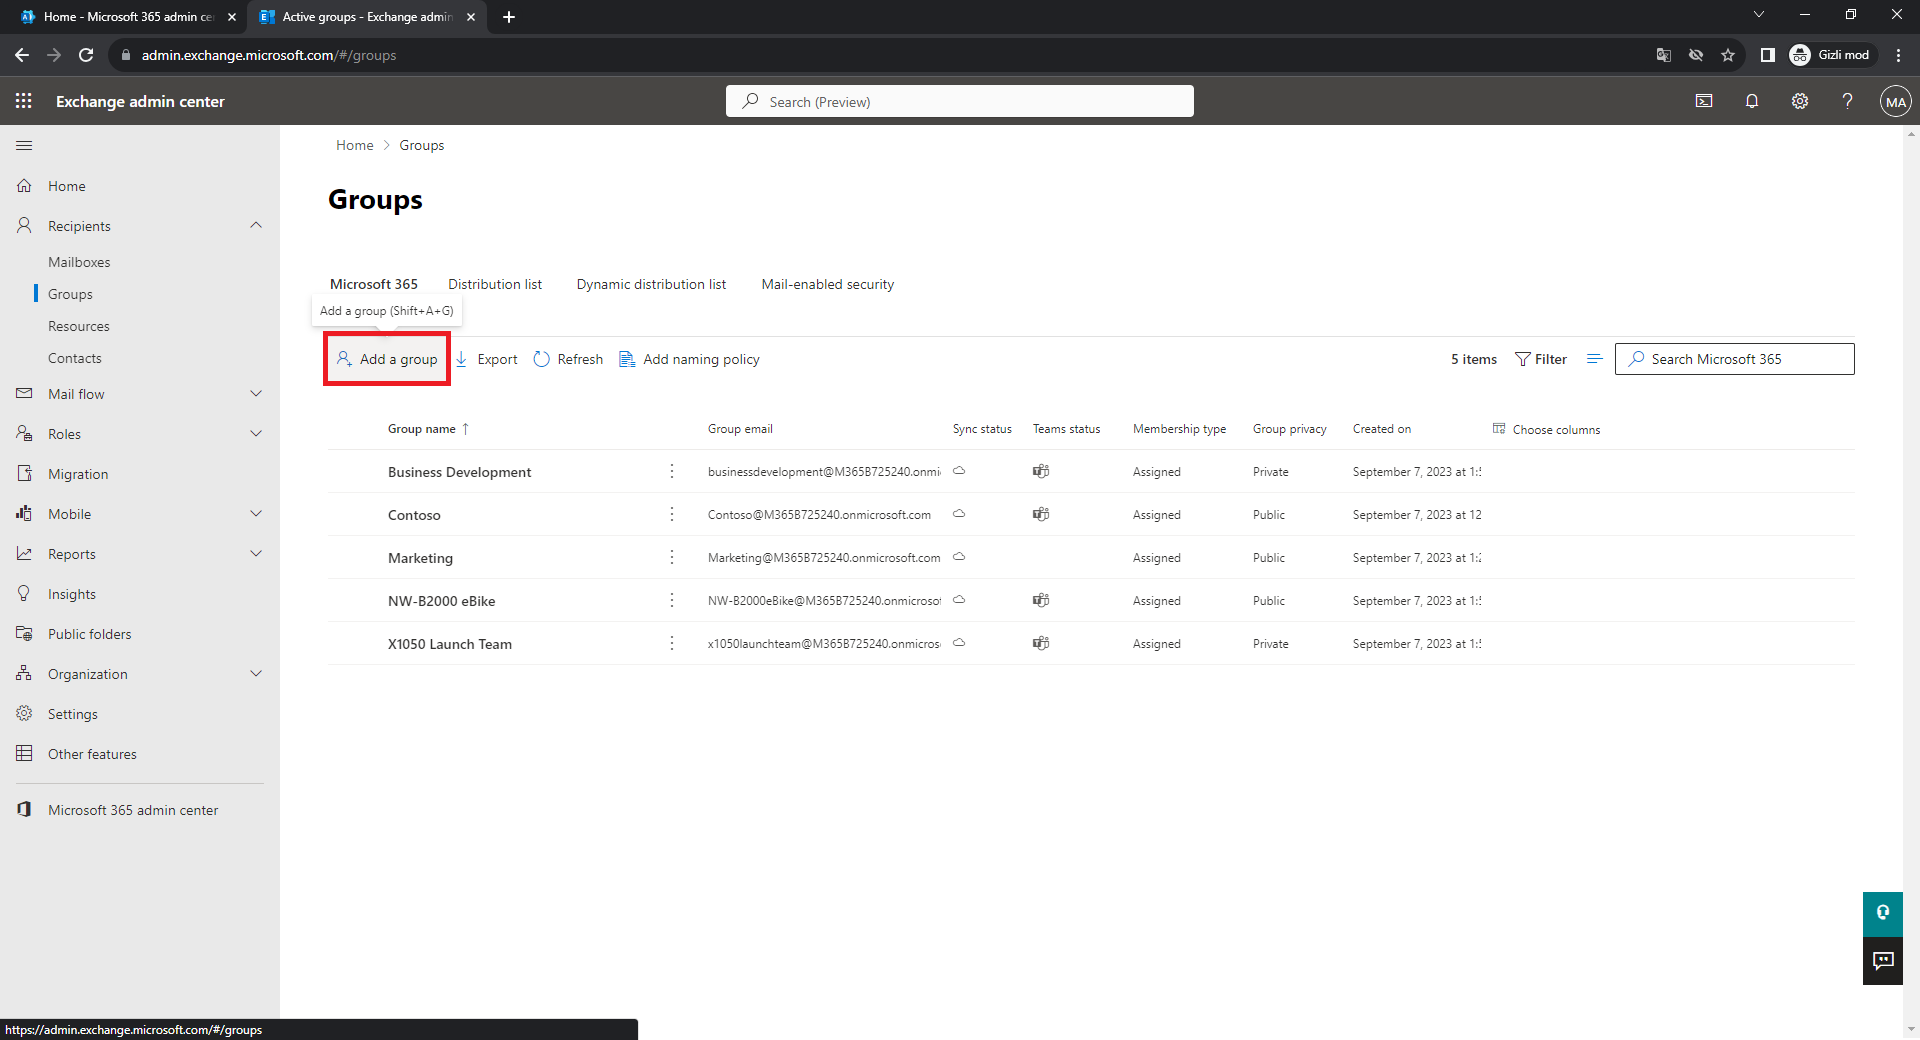Open the app launcher waffle icon
The width and height of the screenshot is (1920, 1040).
coord(24,101)
